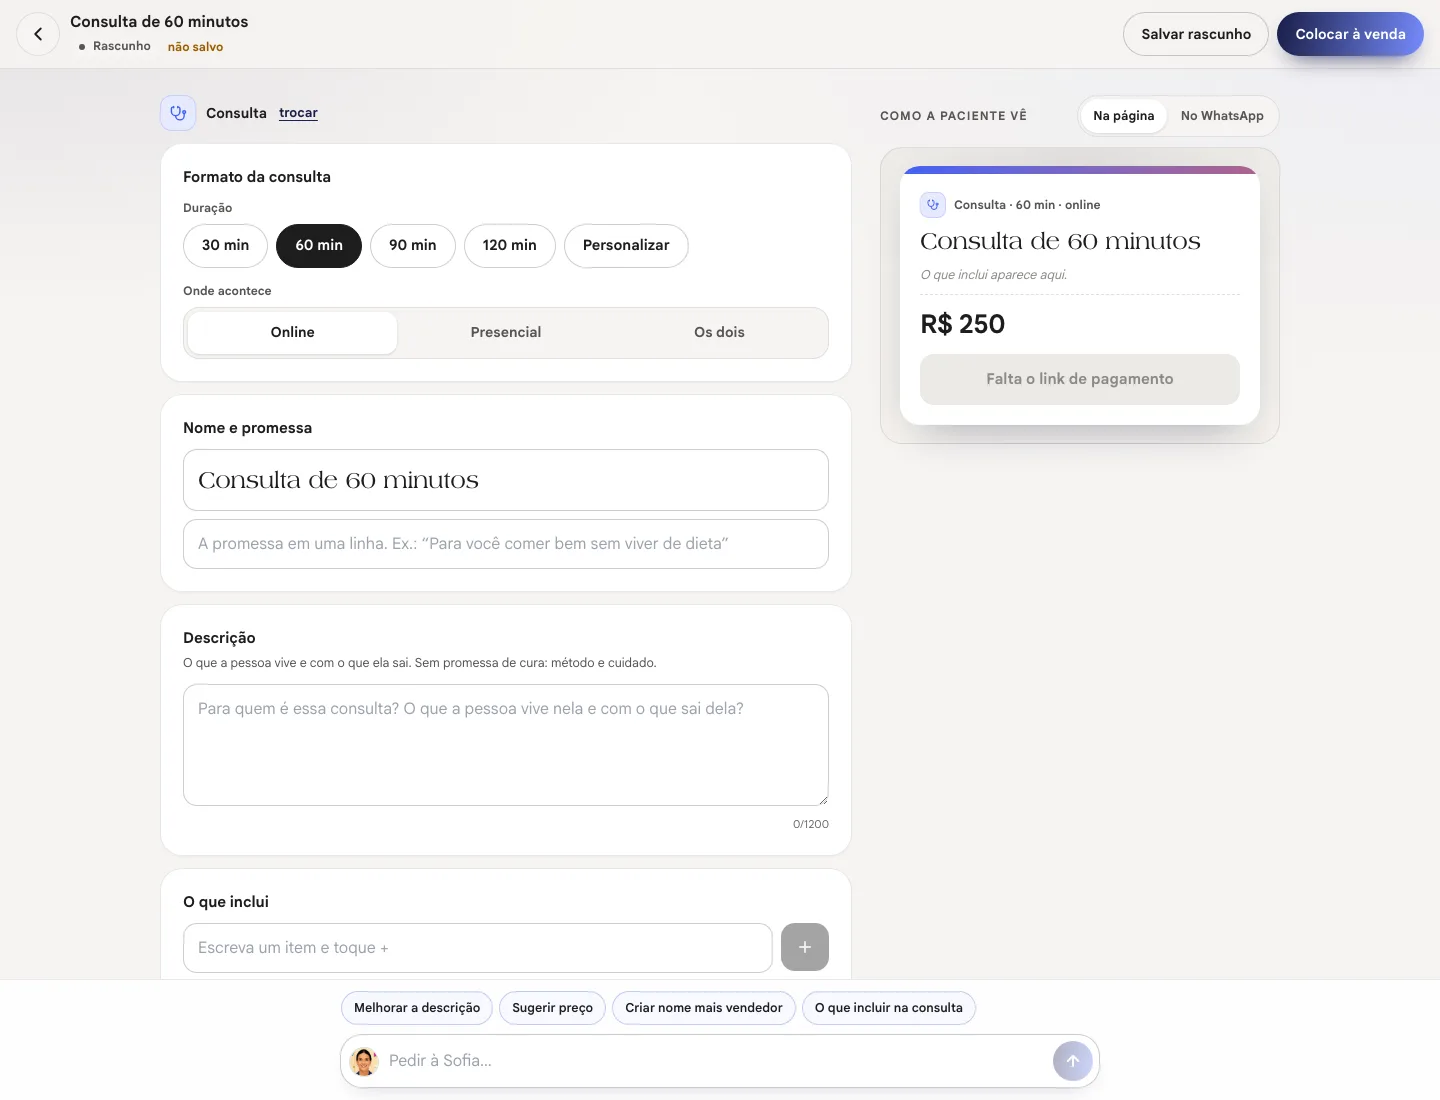Click the Rascunho status label
1440x1100 pixels.
tap(121, 46)
